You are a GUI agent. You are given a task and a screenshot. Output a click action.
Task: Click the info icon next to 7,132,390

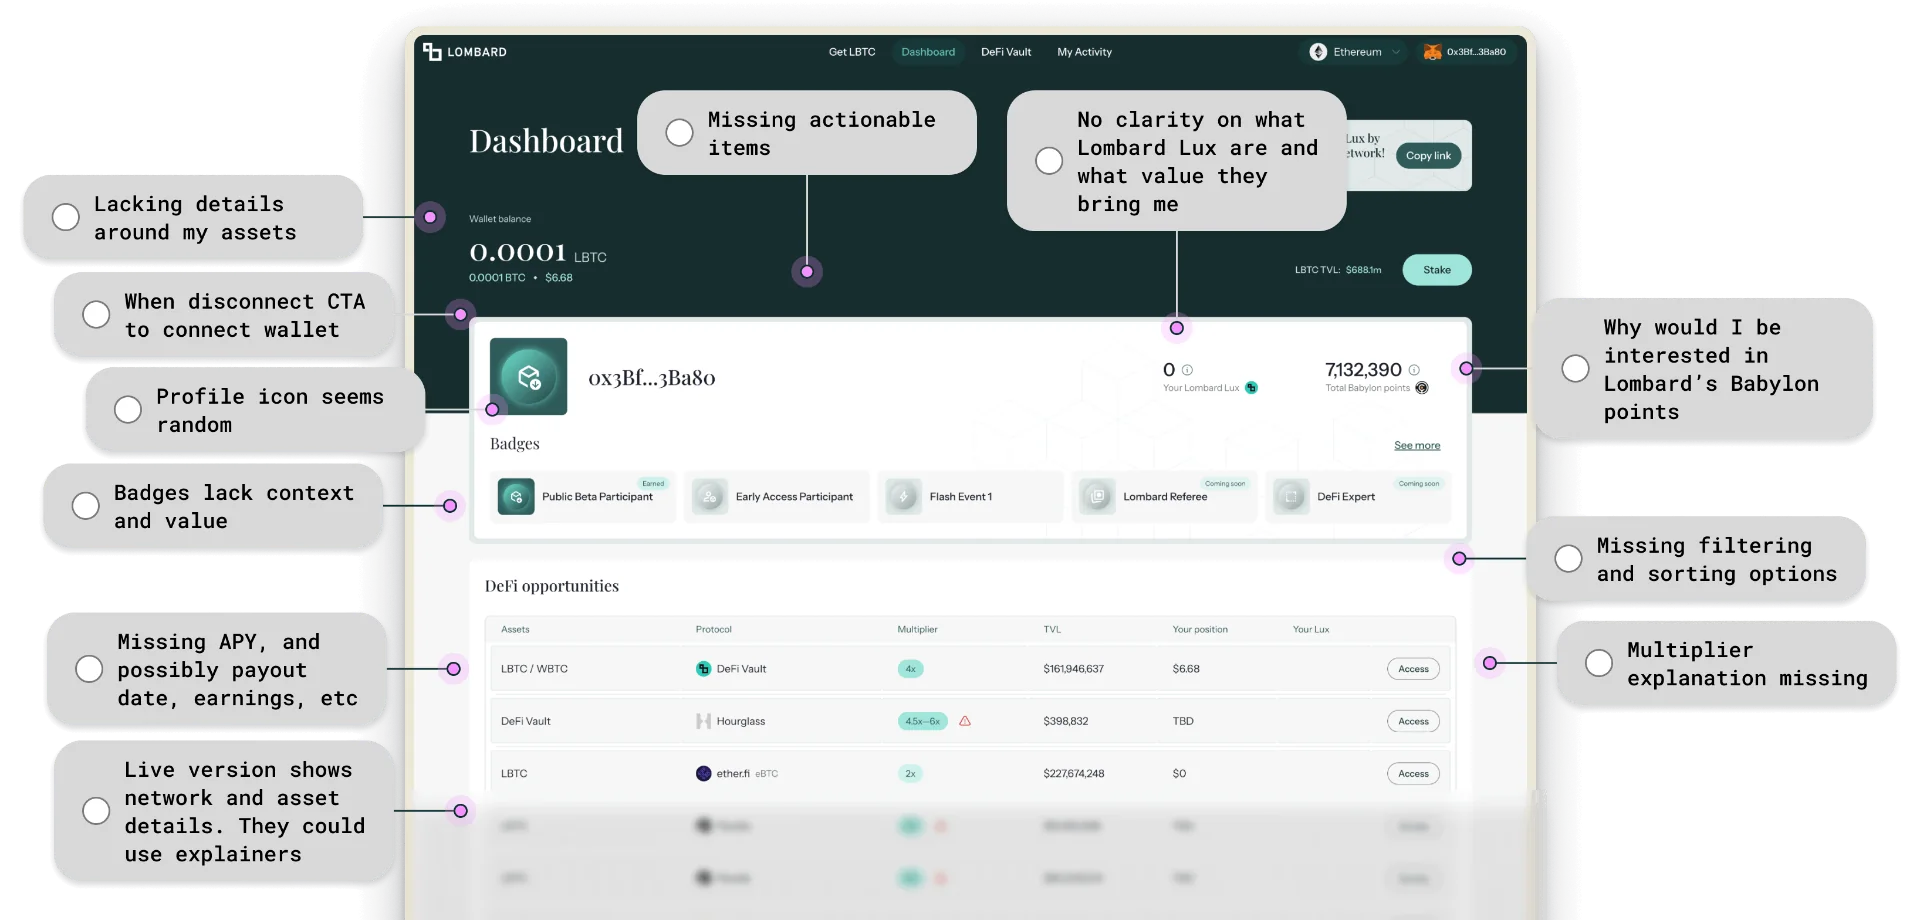click(x=1414, y=370)
